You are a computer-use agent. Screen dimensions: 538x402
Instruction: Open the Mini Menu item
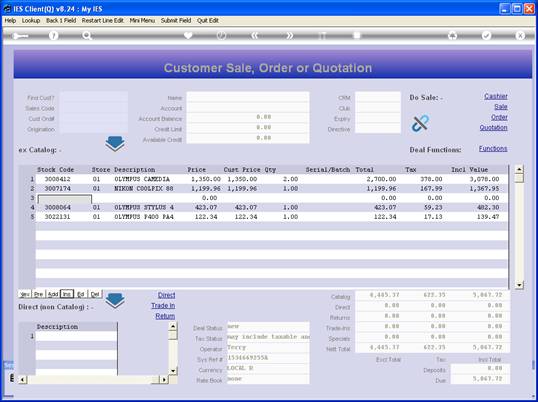pyautogui.click(x=142, y=21)
